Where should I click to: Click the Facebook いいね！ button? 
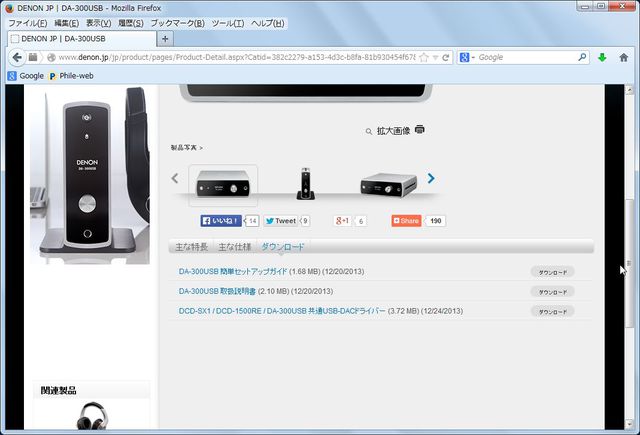pyautogui.click(x=221, y=221)
